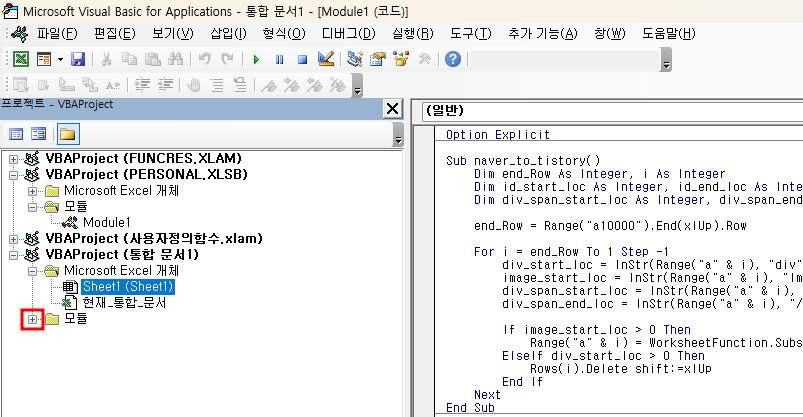The width and height of the screenshot is (803, 417).
Task: Collapse VBAProject (PERSONAL.XLSB) node
Action: pyautogui.click(x=13, y=175)
